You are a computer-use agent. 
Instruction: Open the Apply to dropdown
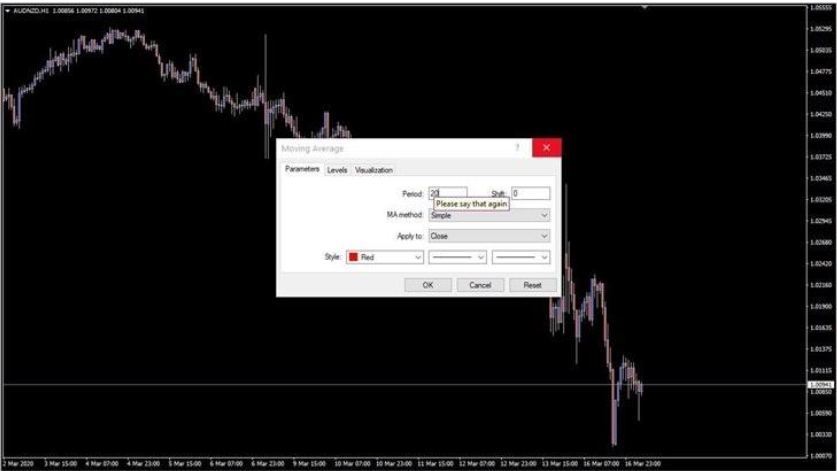coord(488,236)
